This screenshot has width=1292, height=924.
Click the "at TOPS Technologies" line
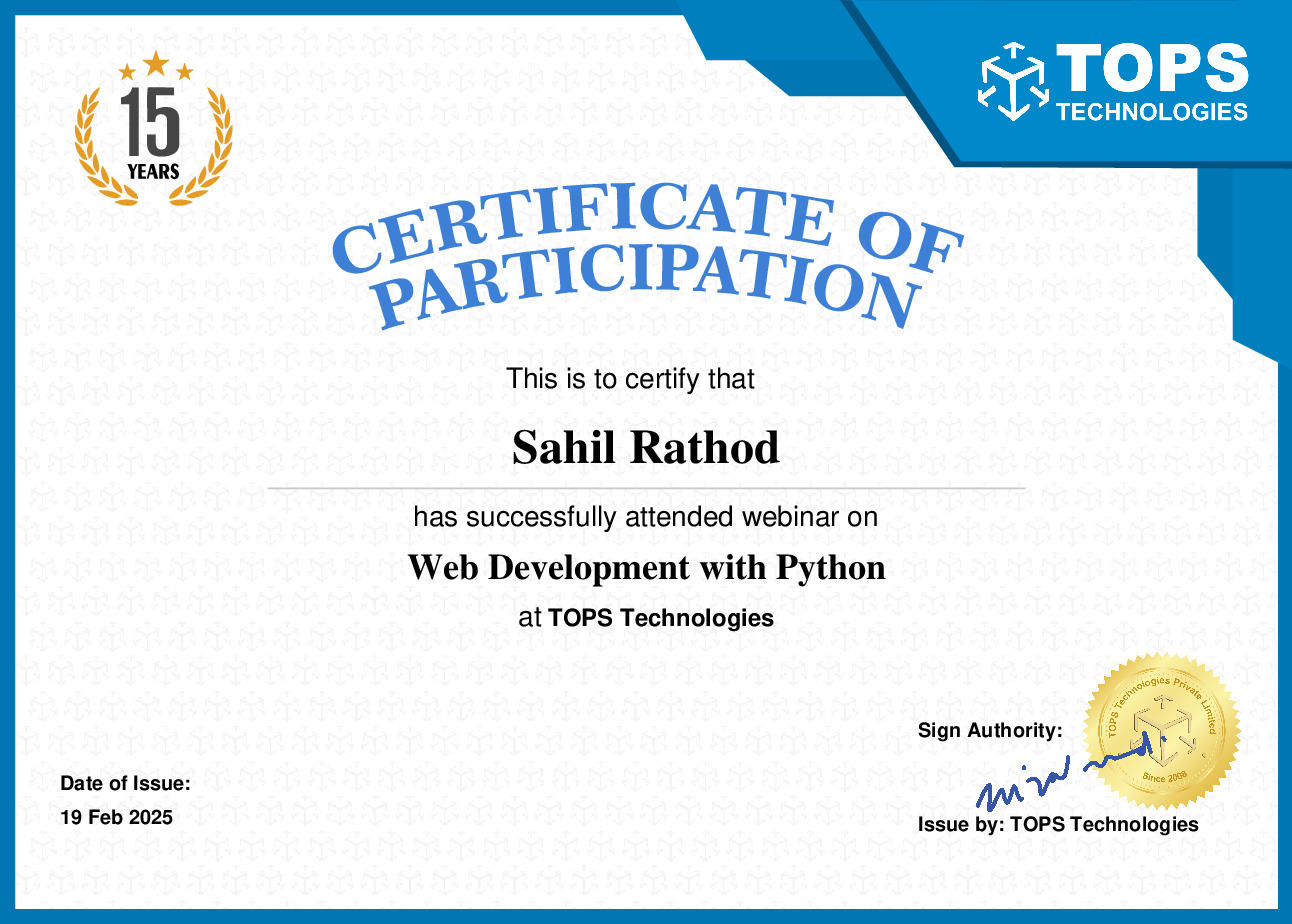(x=646, y=618)
